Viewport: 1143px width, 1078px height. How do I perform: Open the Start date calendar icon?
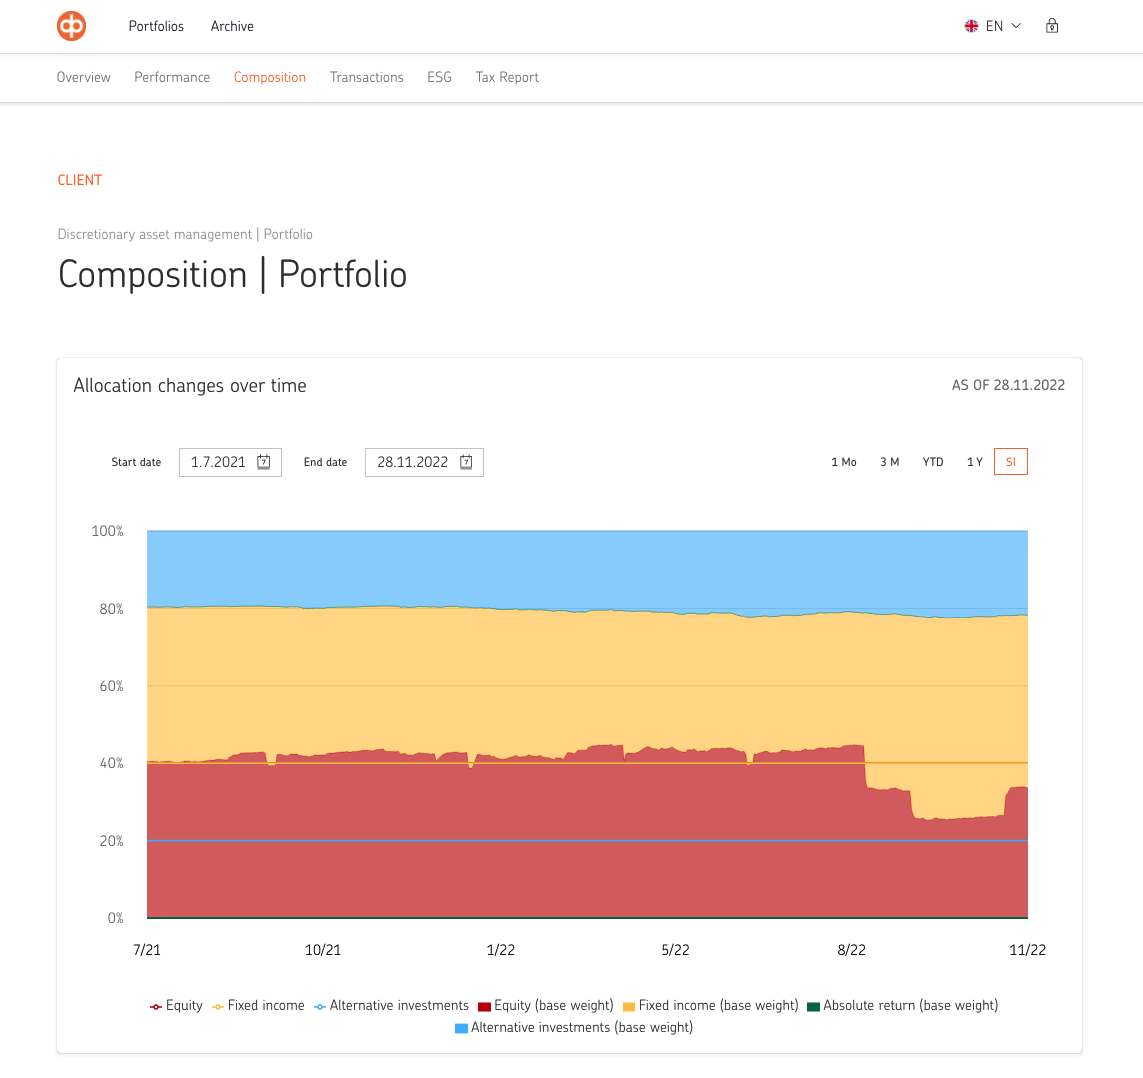(264, 462)
